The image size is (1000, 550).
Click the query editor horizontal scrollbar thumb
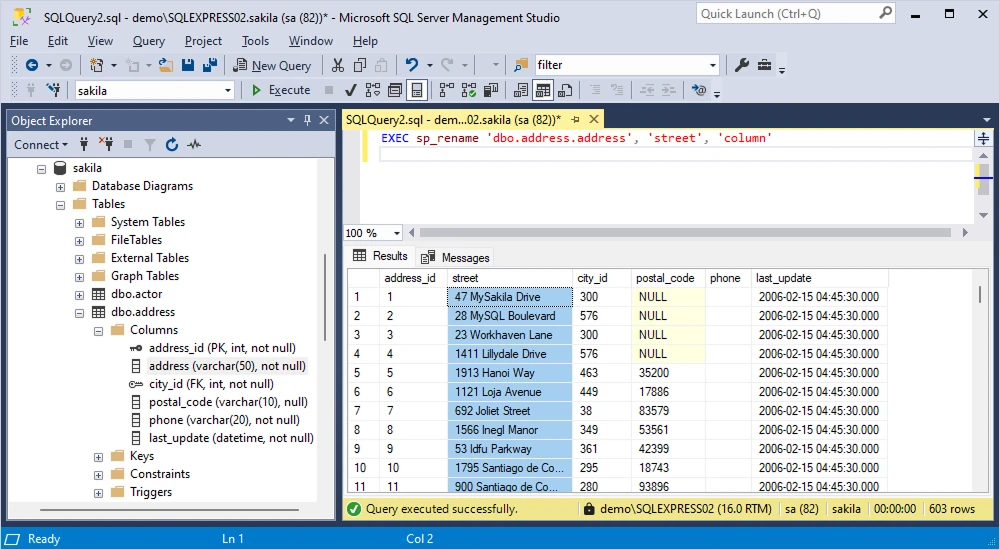(685, 233)
